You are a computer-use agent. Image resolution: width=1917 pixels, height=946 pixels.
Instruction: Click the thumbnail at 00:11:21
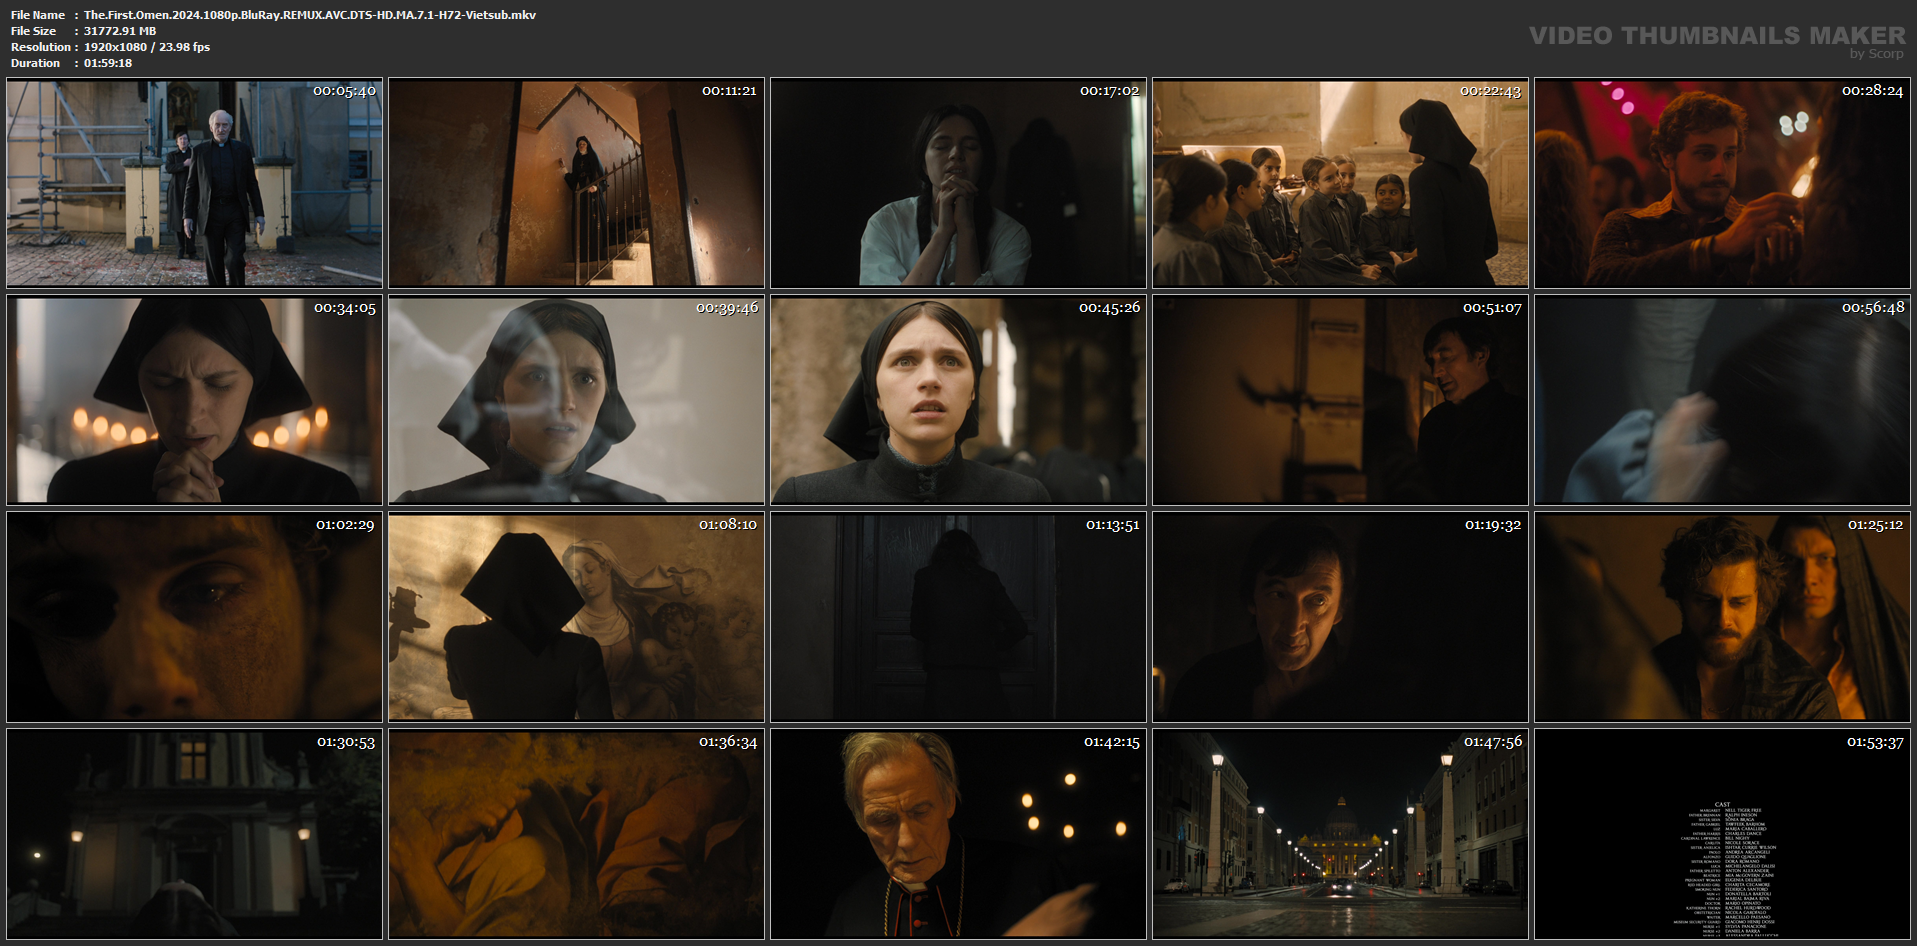(x=576, y=184)
